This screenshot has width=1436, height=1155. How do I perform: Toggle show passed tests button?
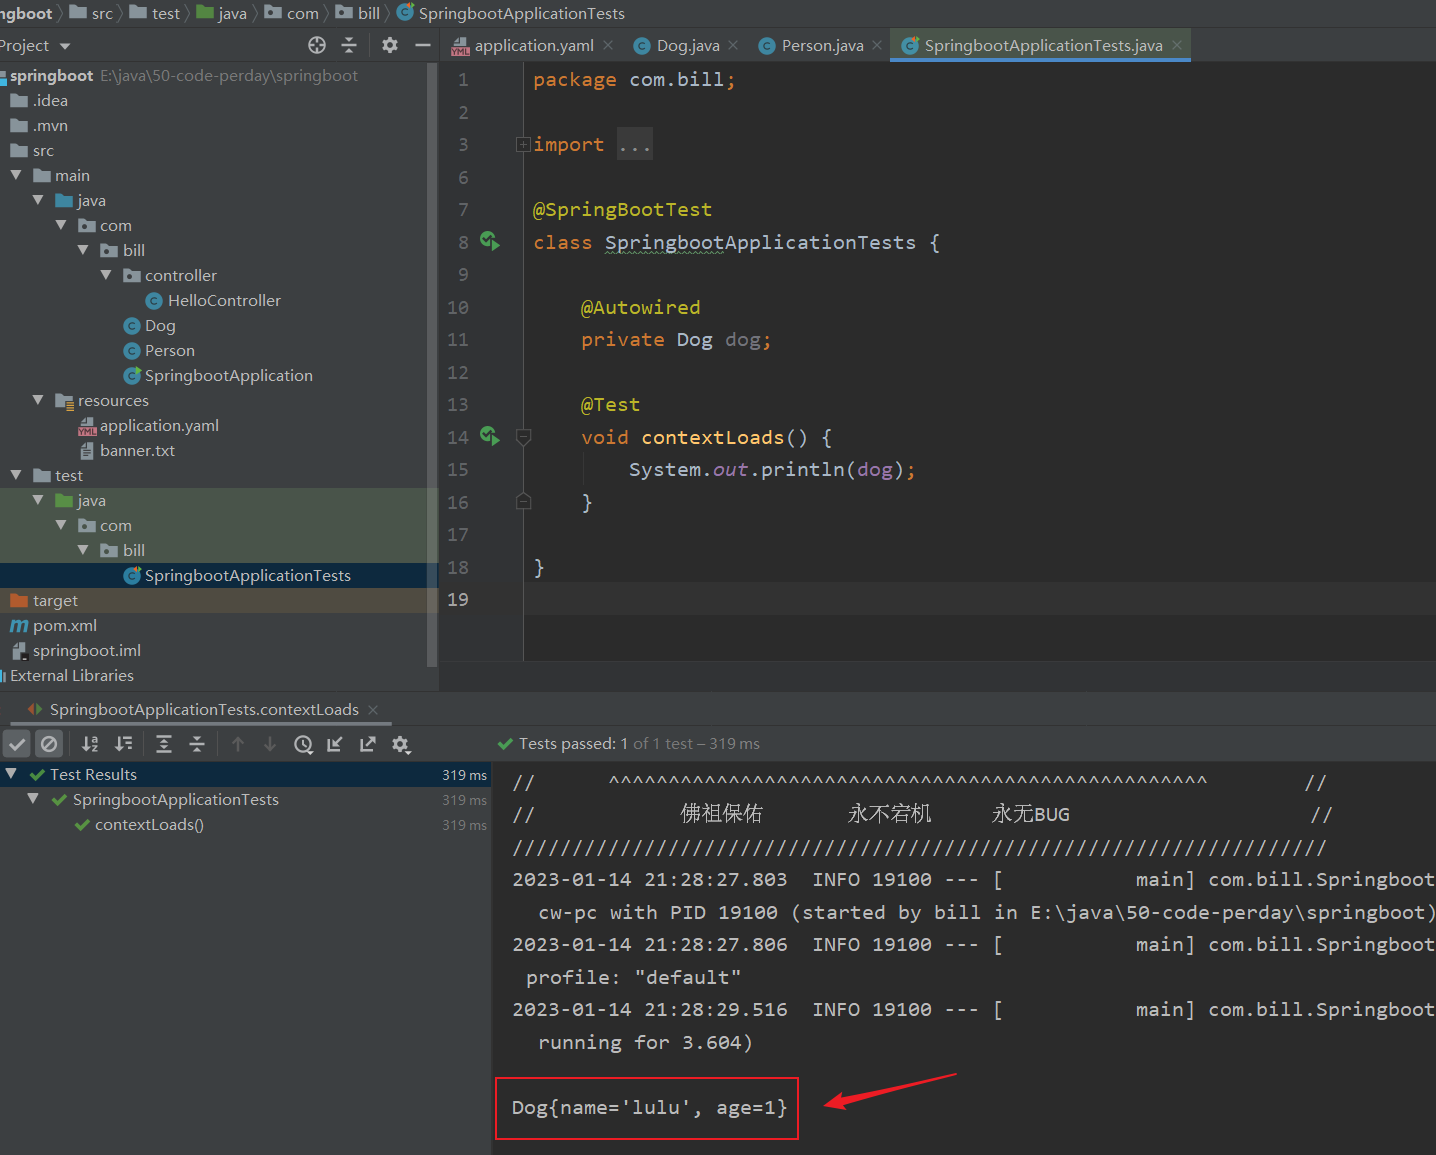17,744
